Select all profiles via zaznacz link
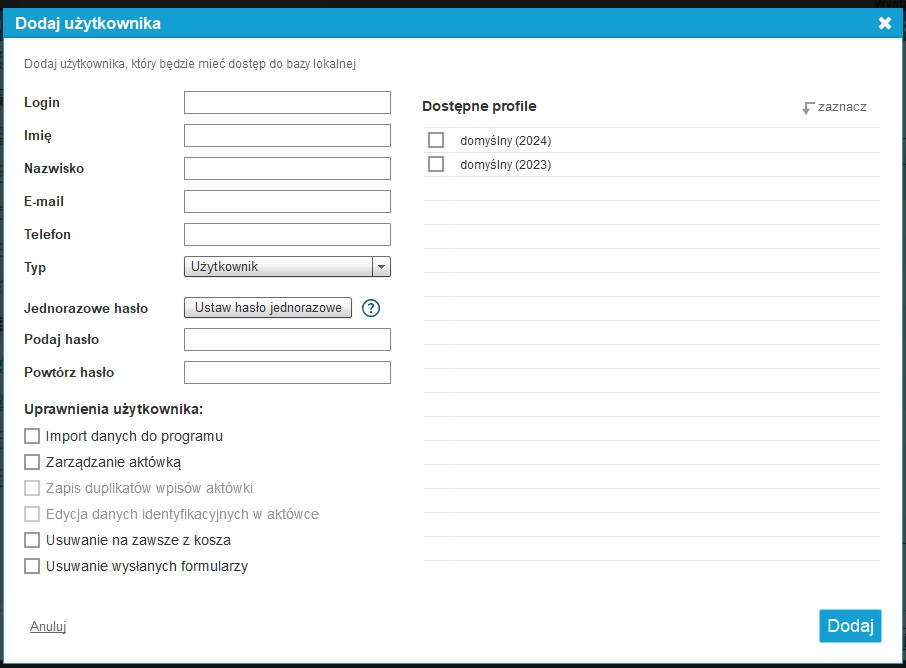The width and height of the screenshot is (906, 668). (842, 107)
